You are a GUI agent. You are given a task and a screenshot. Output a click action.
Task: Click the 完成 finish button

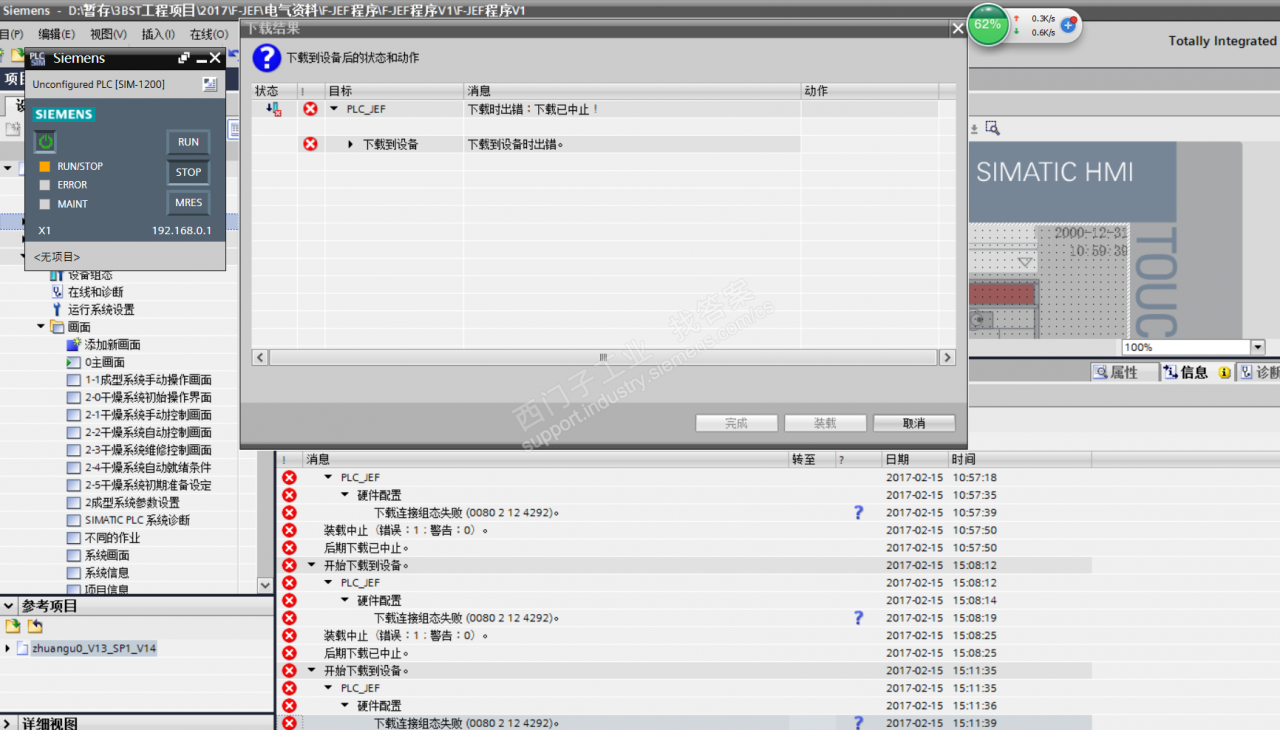click(x=736, y=423)
